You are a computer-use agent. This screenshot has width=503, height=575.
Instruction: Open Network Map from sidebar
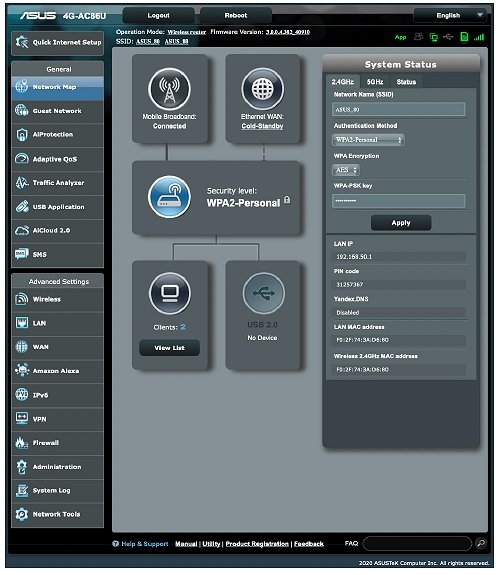point(58,87)
